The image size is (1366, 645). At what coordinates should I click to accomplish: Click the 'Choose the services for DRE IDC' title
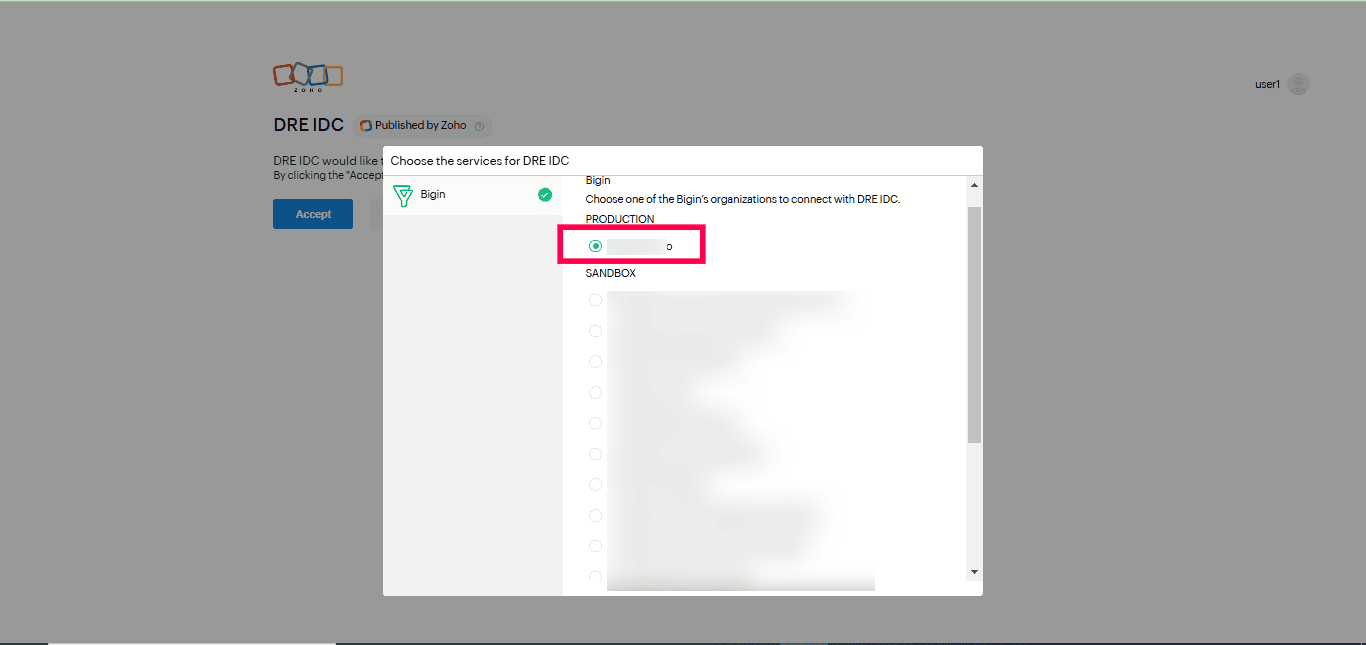pyautogui.click(x=480, y=160)
